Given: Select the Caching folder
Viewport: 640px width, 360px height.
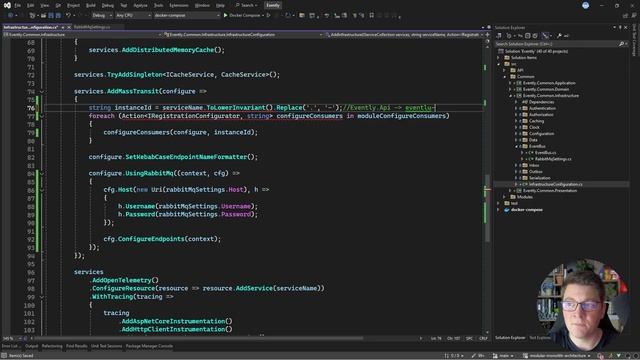Looking at the screenshot, I should pos(536,121).
